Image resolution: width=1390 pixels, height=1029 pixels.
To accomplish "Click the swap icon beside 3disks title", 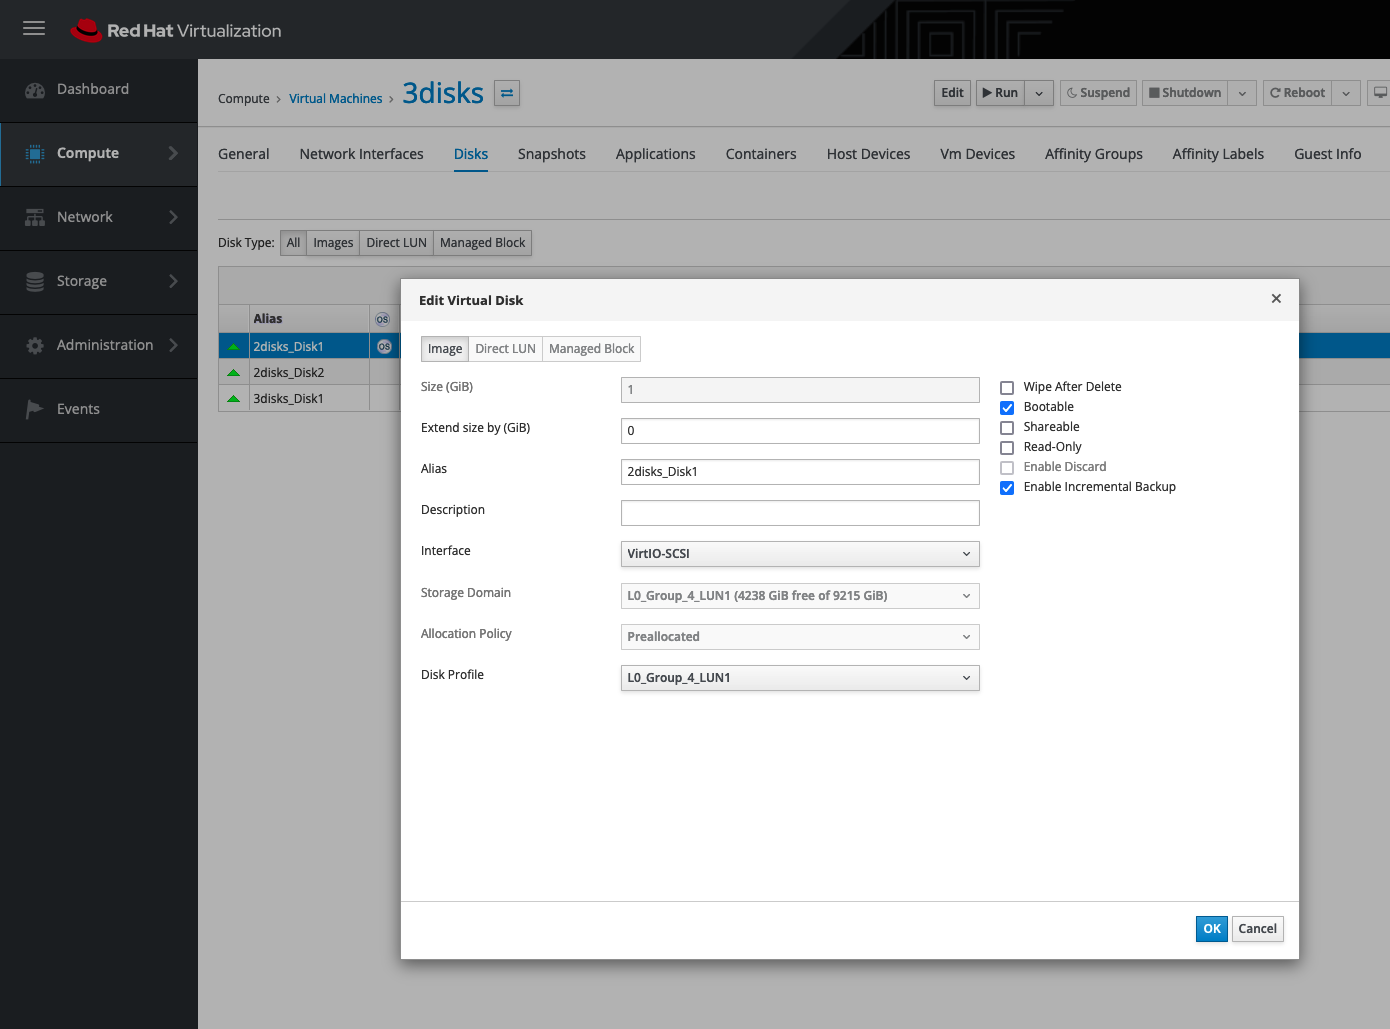I will point(507,93).
